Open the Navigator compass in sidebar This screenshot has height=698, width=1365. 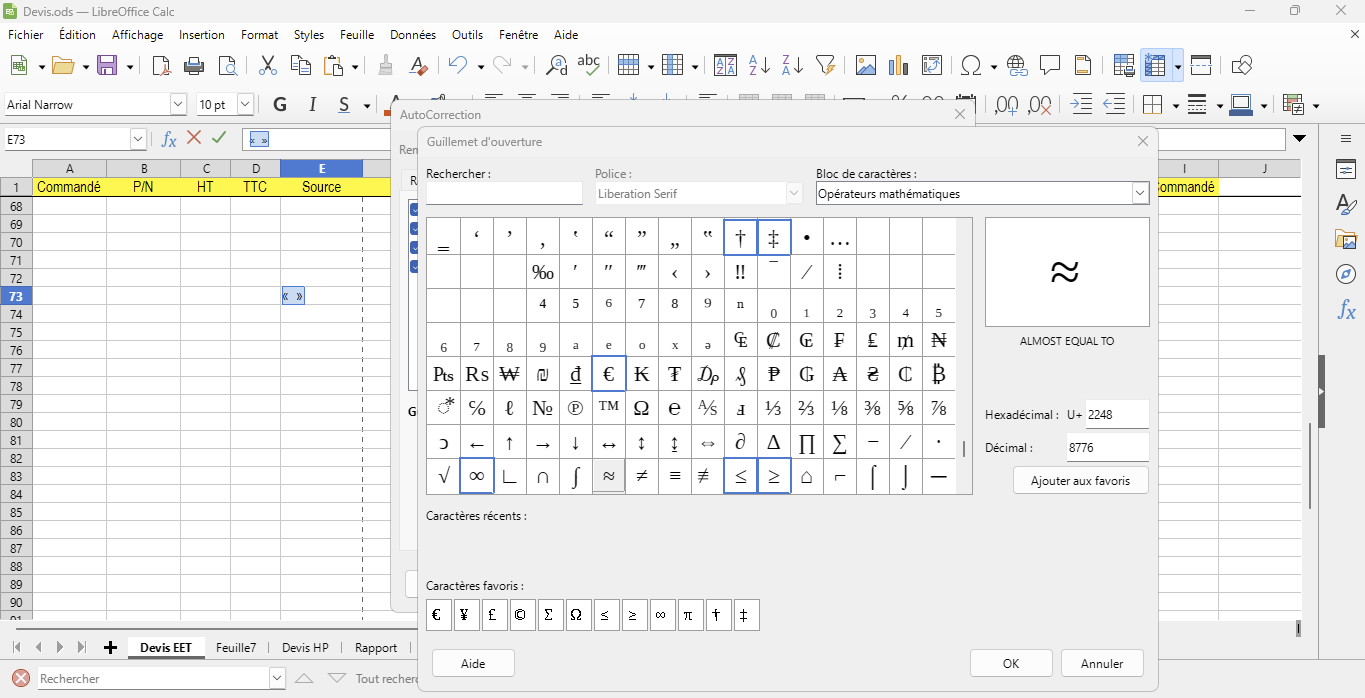(1346, 274)
